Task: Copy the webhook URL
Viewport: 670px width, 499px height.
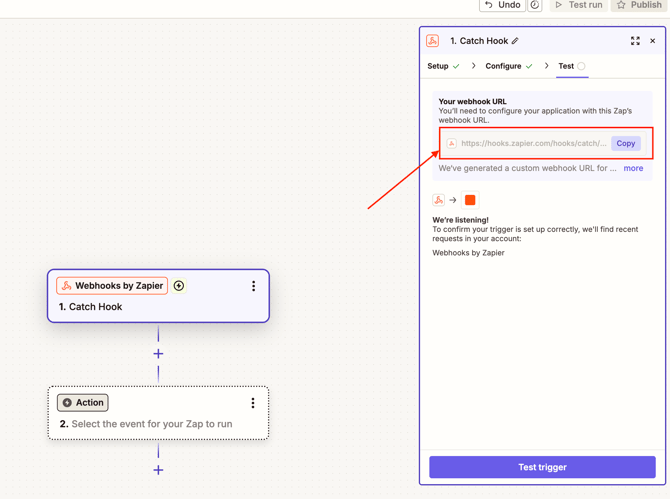Action: [626, 144]
